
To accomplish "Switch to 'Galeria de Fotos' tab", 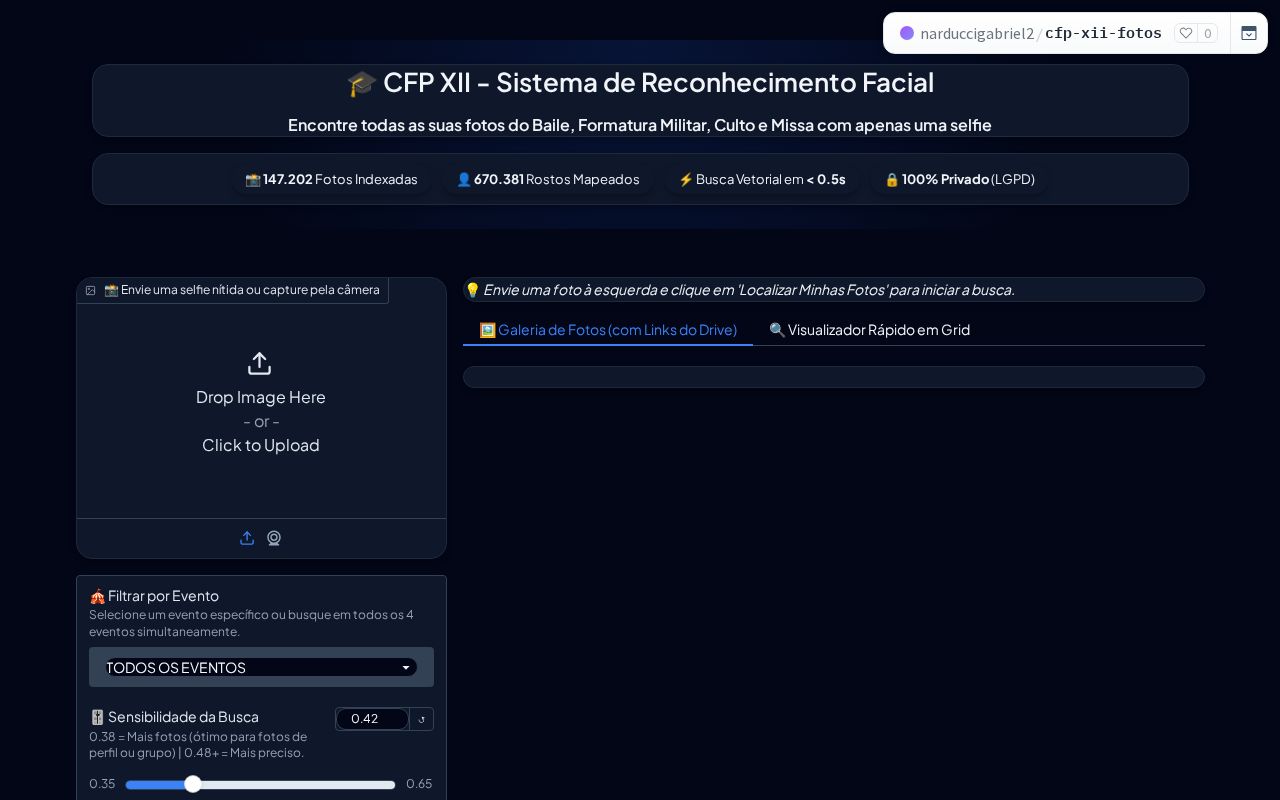I will (608, 330).
